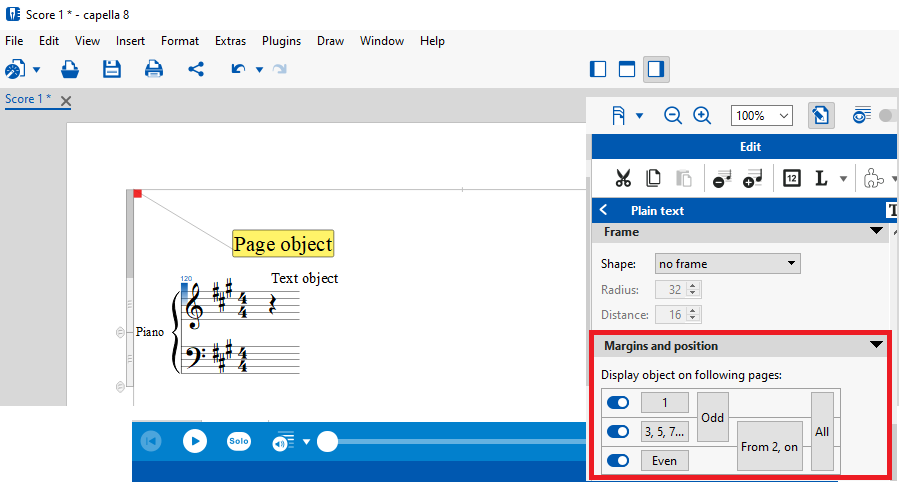Image resolution: width=899 pixels, height=482 pixels.
Task: Toggle the right side panel layout icon
Action: click(656, 69)
